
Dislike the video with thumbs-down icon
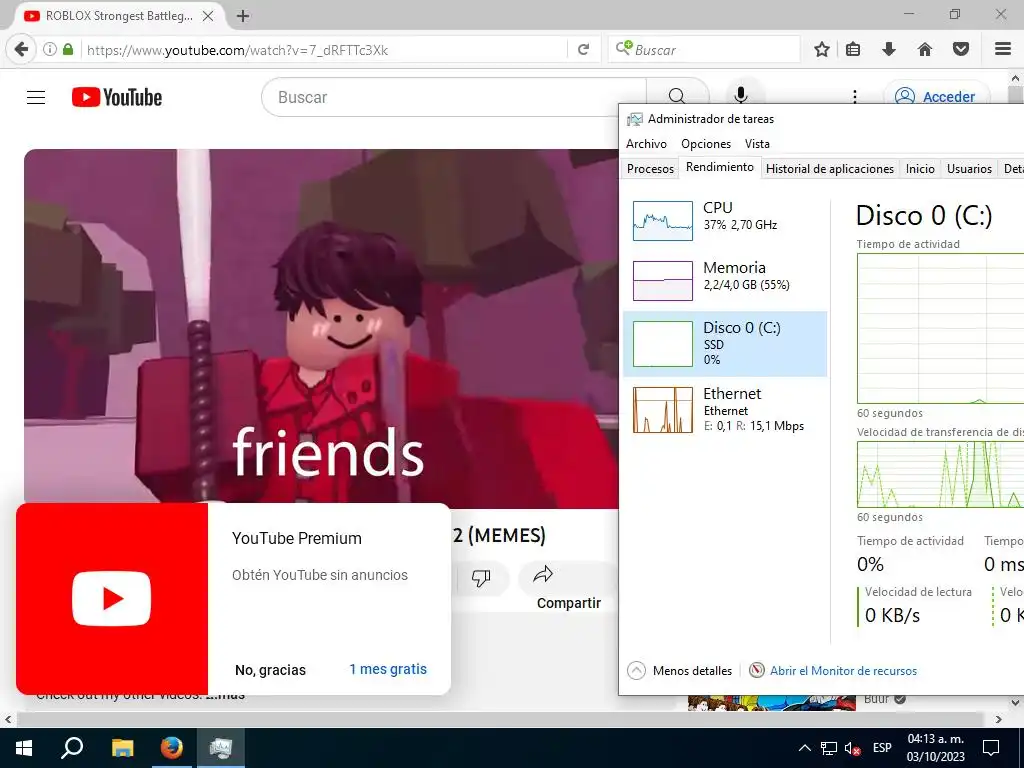click(481, 578)
